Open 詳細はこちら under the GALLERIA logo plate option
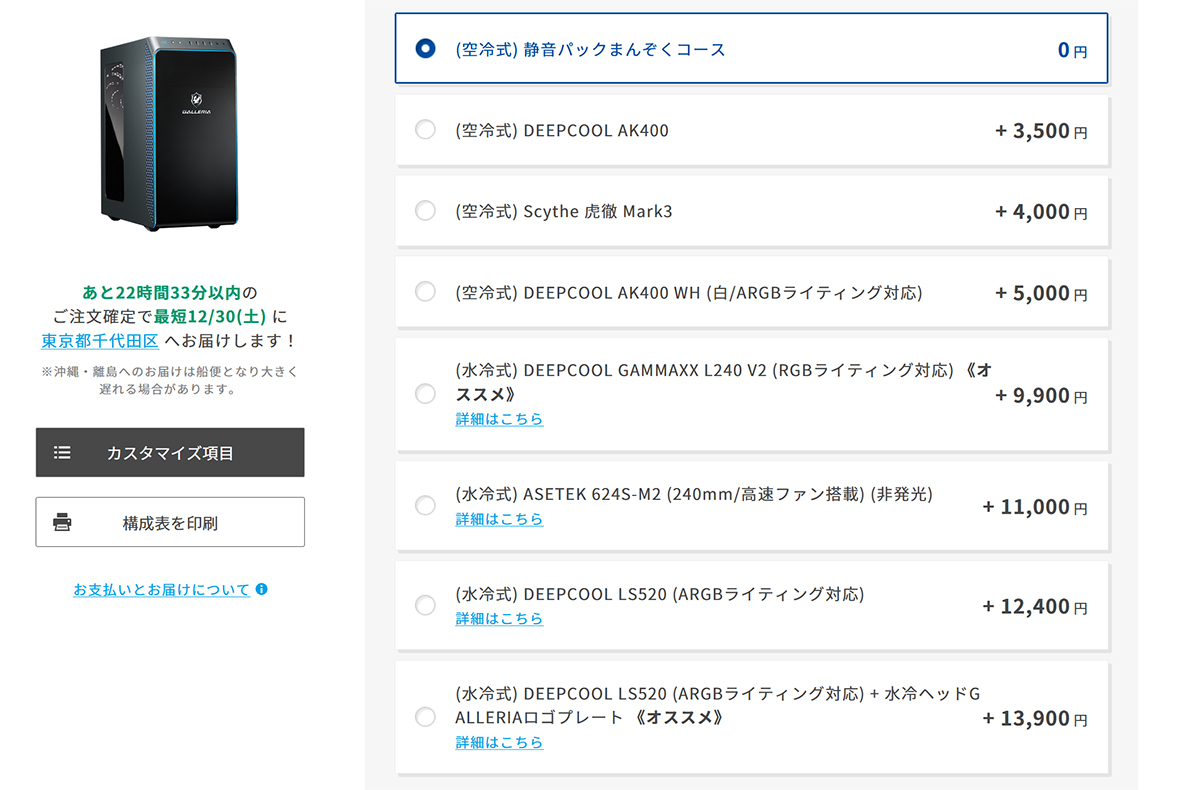Image resolution: width=1200 pixels, height=790 pixels. click(x=499, y=743)
